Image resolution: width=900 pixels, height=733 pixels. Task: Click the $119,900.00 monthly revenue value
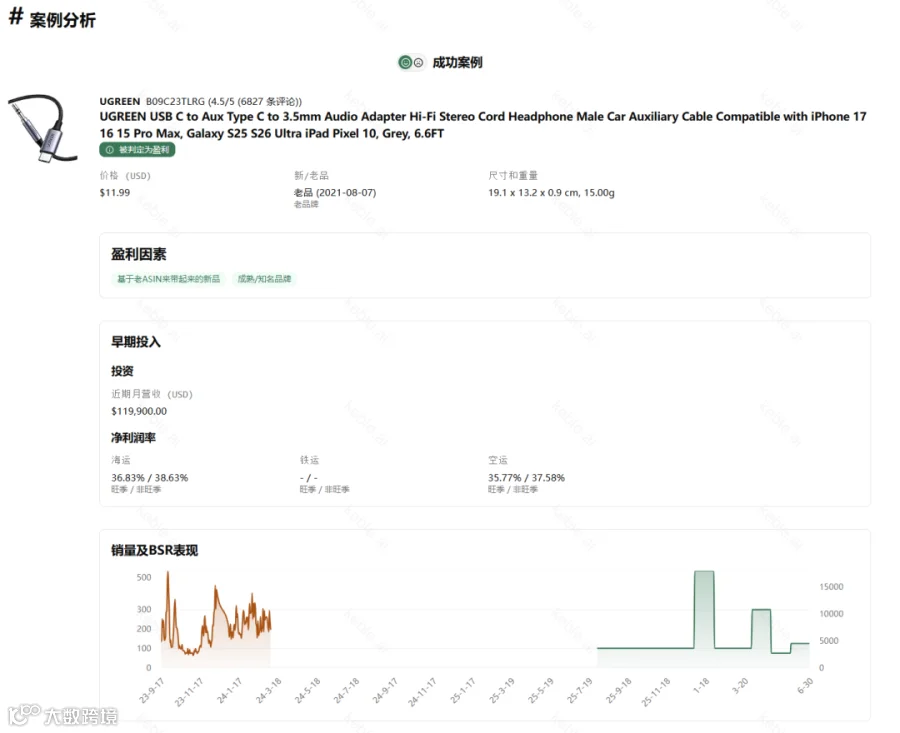pyautogui.click(x=139, y=411)
